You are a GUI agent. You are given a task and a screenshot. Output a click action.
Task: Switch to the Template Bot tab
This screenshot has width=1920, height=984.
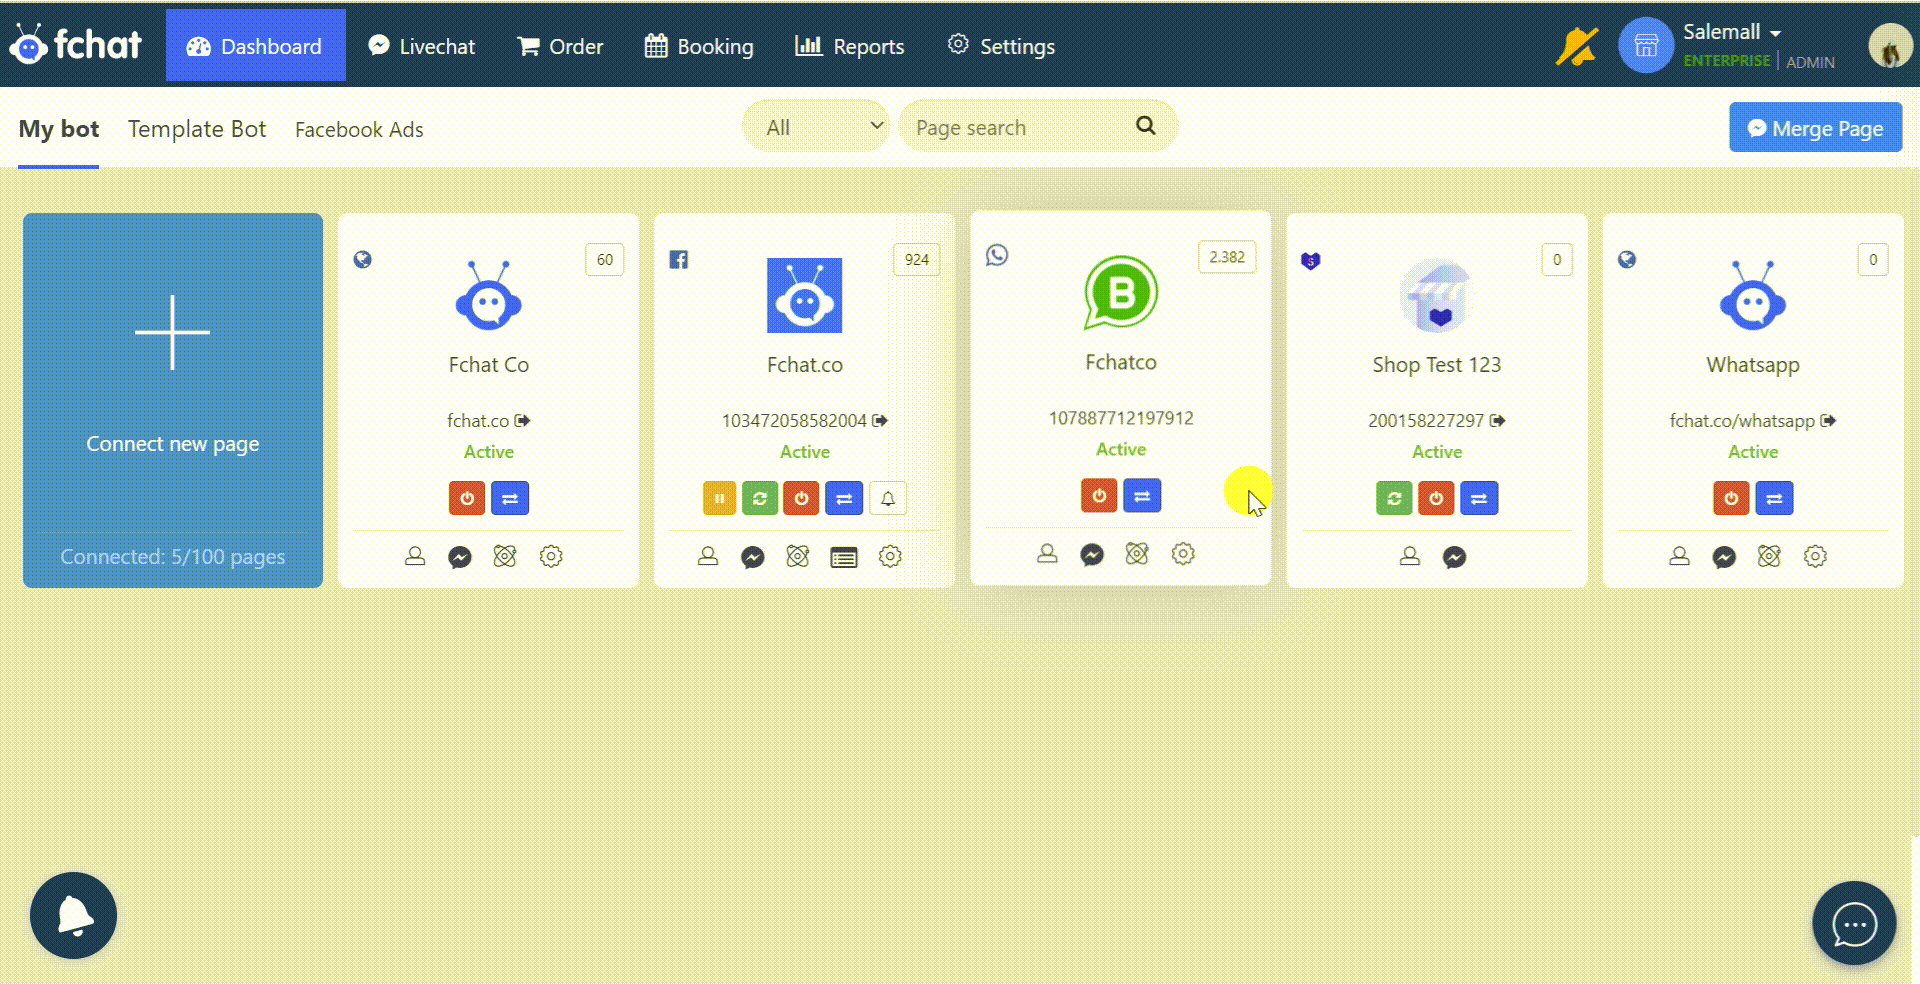tap(197, 129)
